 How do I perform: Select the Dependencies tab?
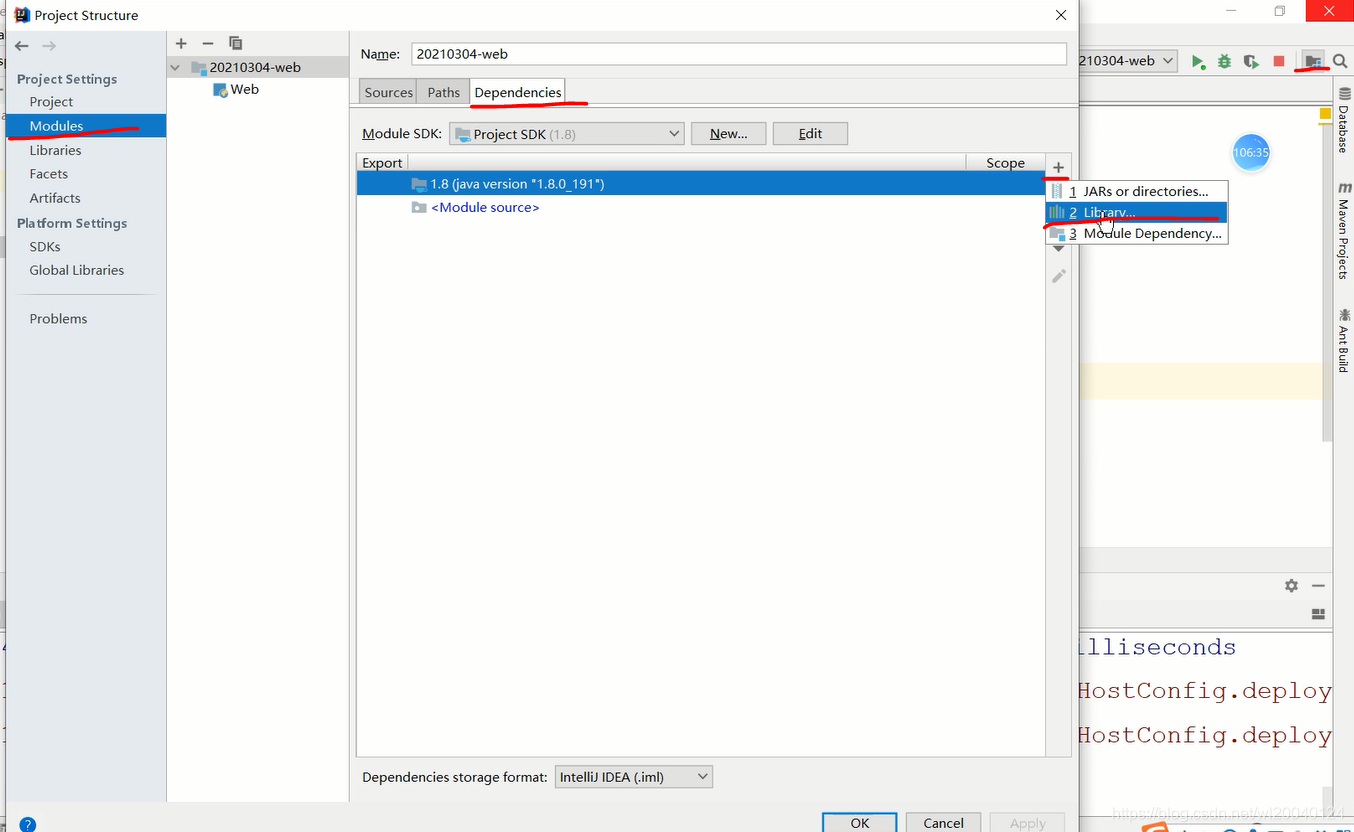517,92
